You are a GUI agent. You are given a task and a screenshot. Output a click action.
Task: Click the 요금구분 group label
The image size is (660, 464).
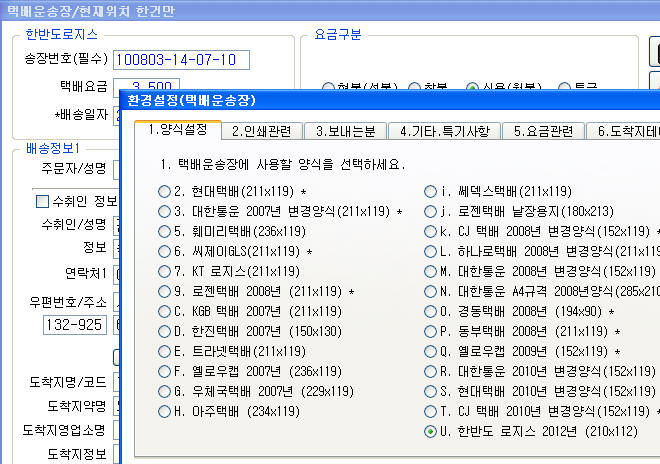point(338,34)
